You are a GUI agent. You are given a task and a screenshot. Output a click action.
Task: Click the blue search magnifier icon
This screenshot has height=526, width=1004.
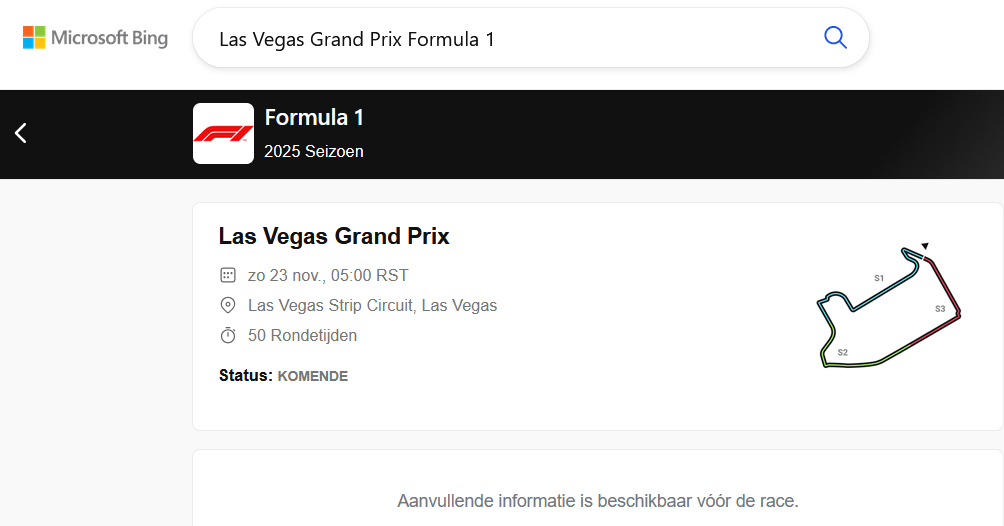coord(835,38)
